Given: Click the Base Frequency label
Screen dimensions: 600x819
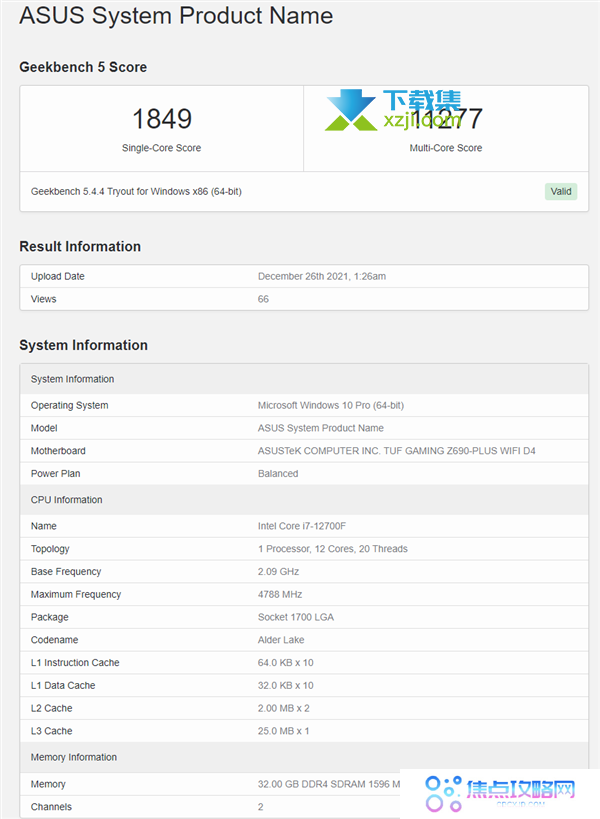Looking at the screenshot, I should click(66, 572).
